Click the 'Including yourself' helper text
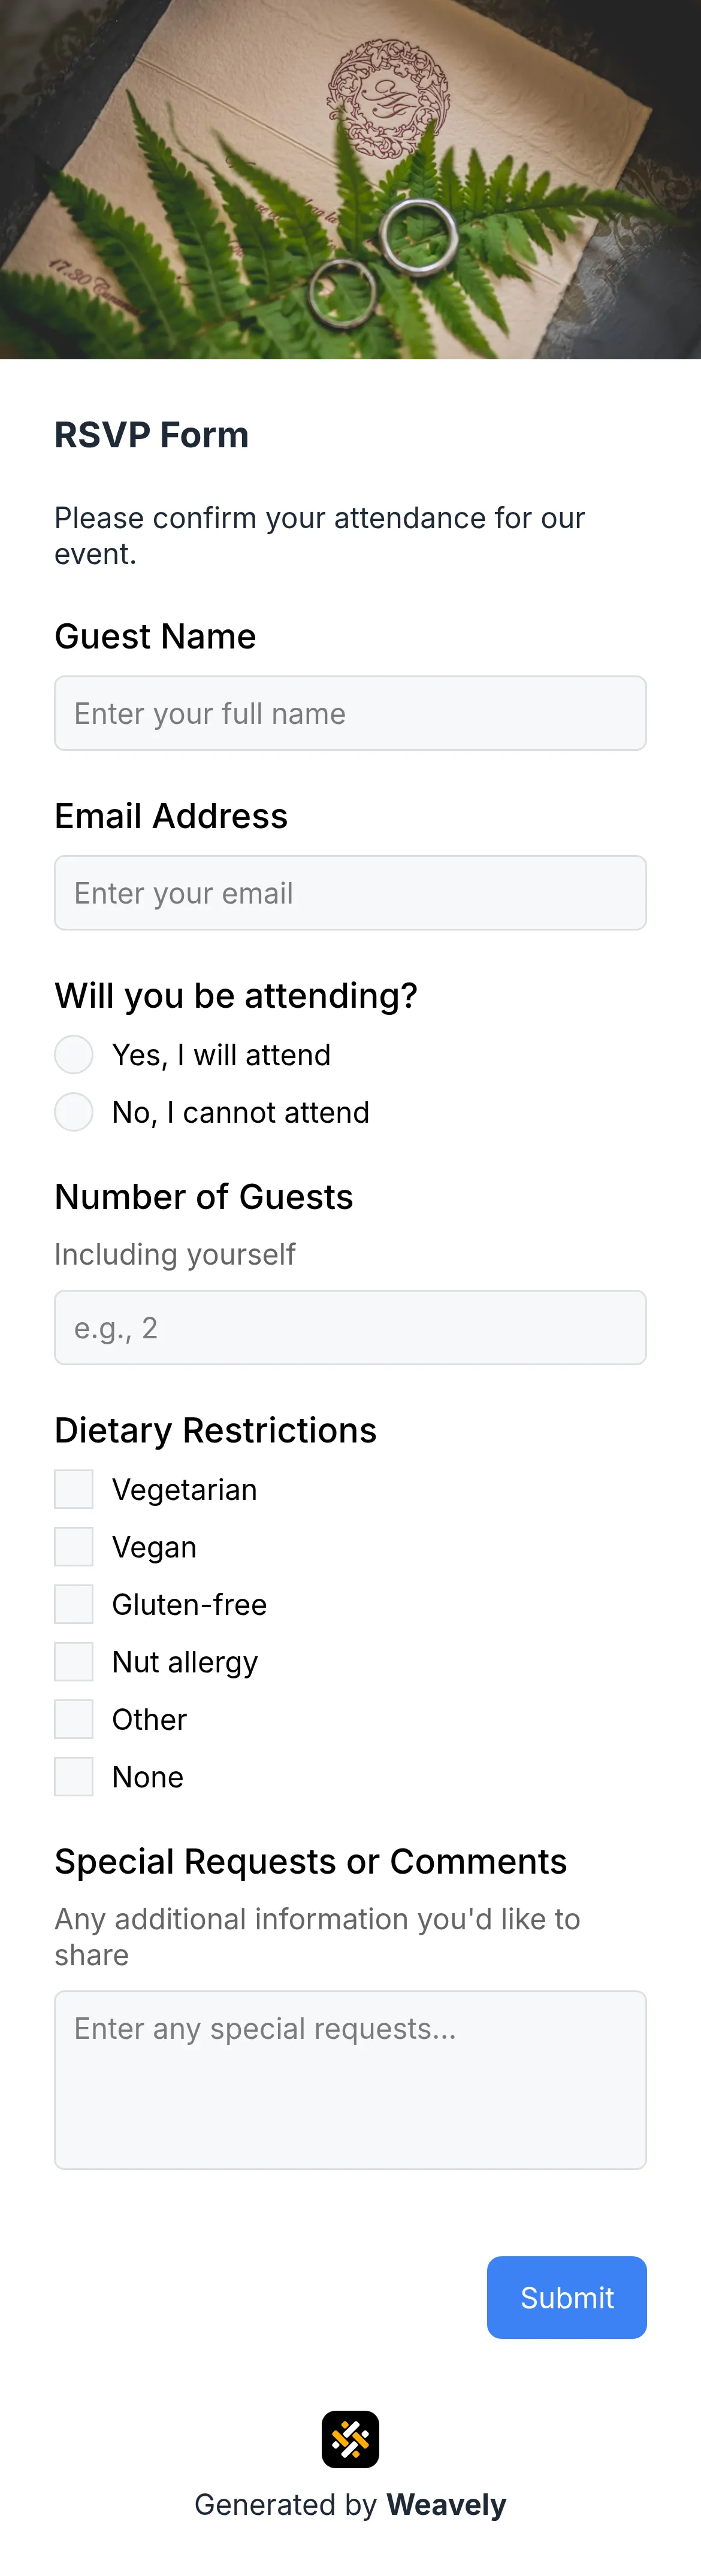This screenshot has height=2576, width=701. tap(175, 1254)
